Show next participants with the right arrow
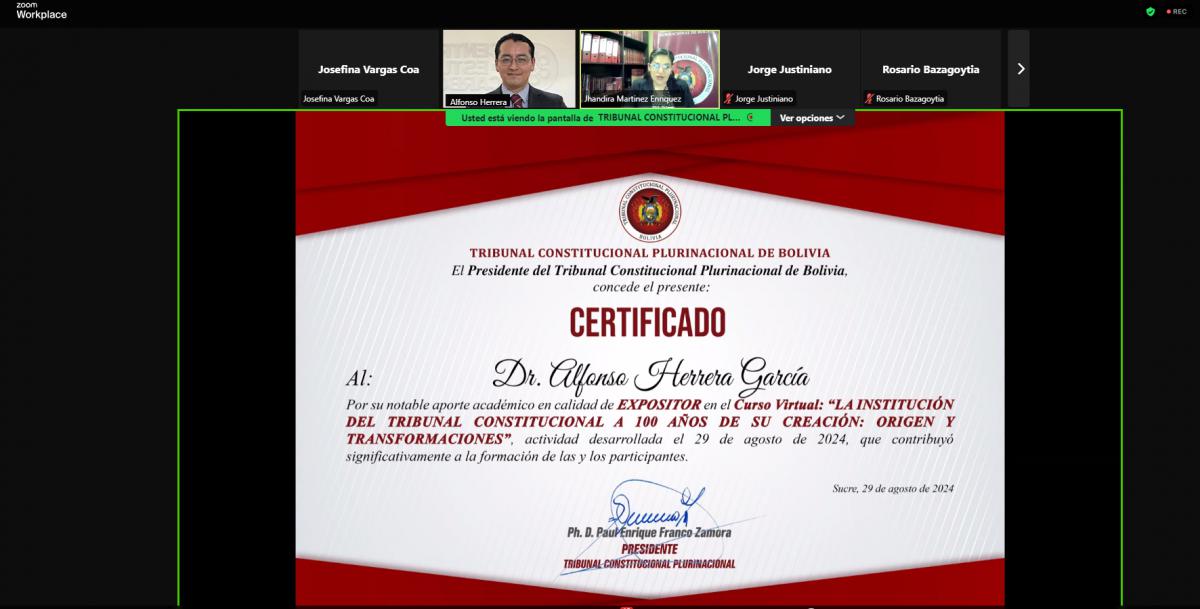1200x609 pixels. [1020, 69]
